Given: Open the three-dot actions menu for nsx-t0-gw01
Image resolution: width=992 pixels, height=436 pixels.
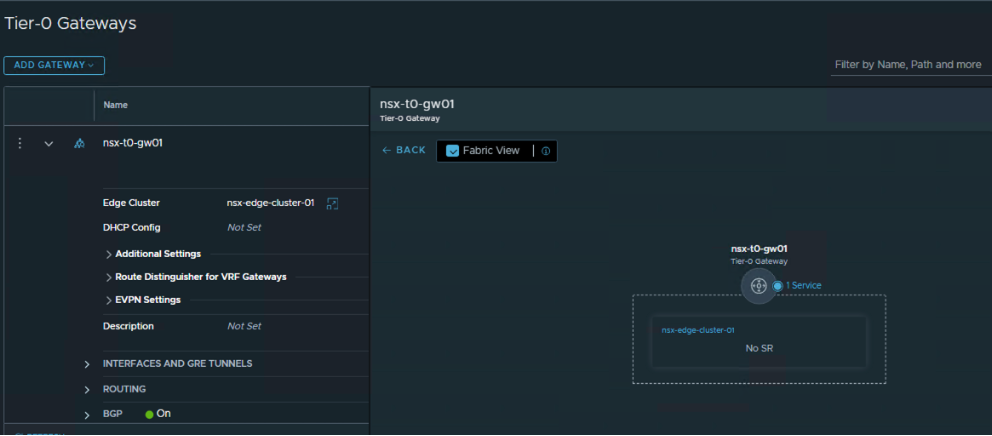Looking at the screenshot, I should pyautogui.click(x=19, y=143).
